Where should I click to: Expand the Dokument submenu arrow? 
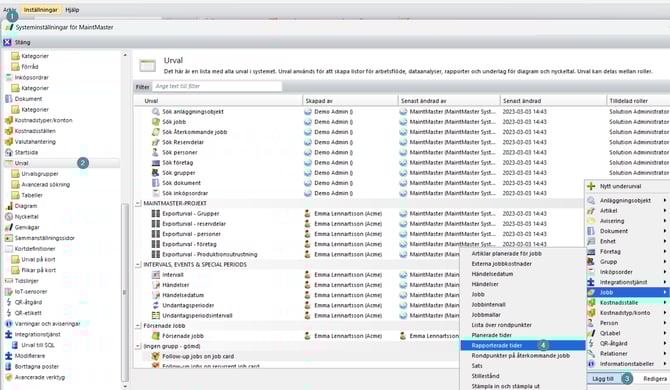pyautogui.click(x=665, y=231)
